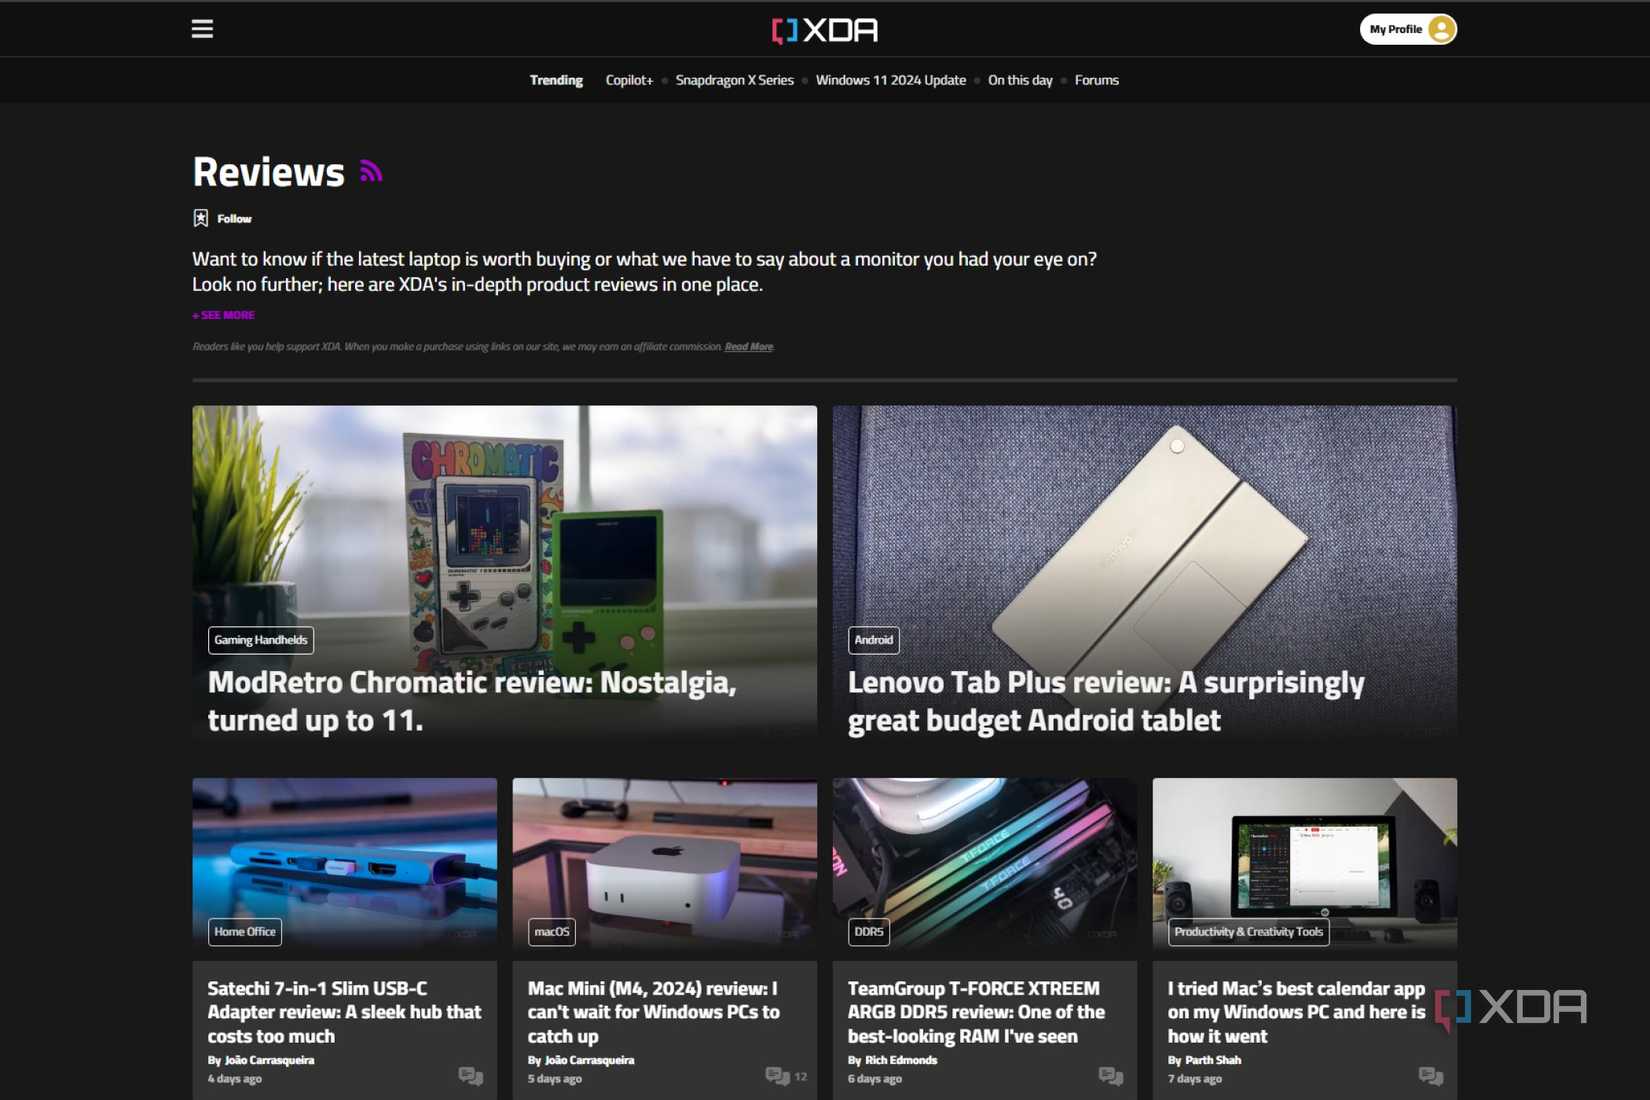Open comments icon on Satechi review

[x=471, y=1077]
